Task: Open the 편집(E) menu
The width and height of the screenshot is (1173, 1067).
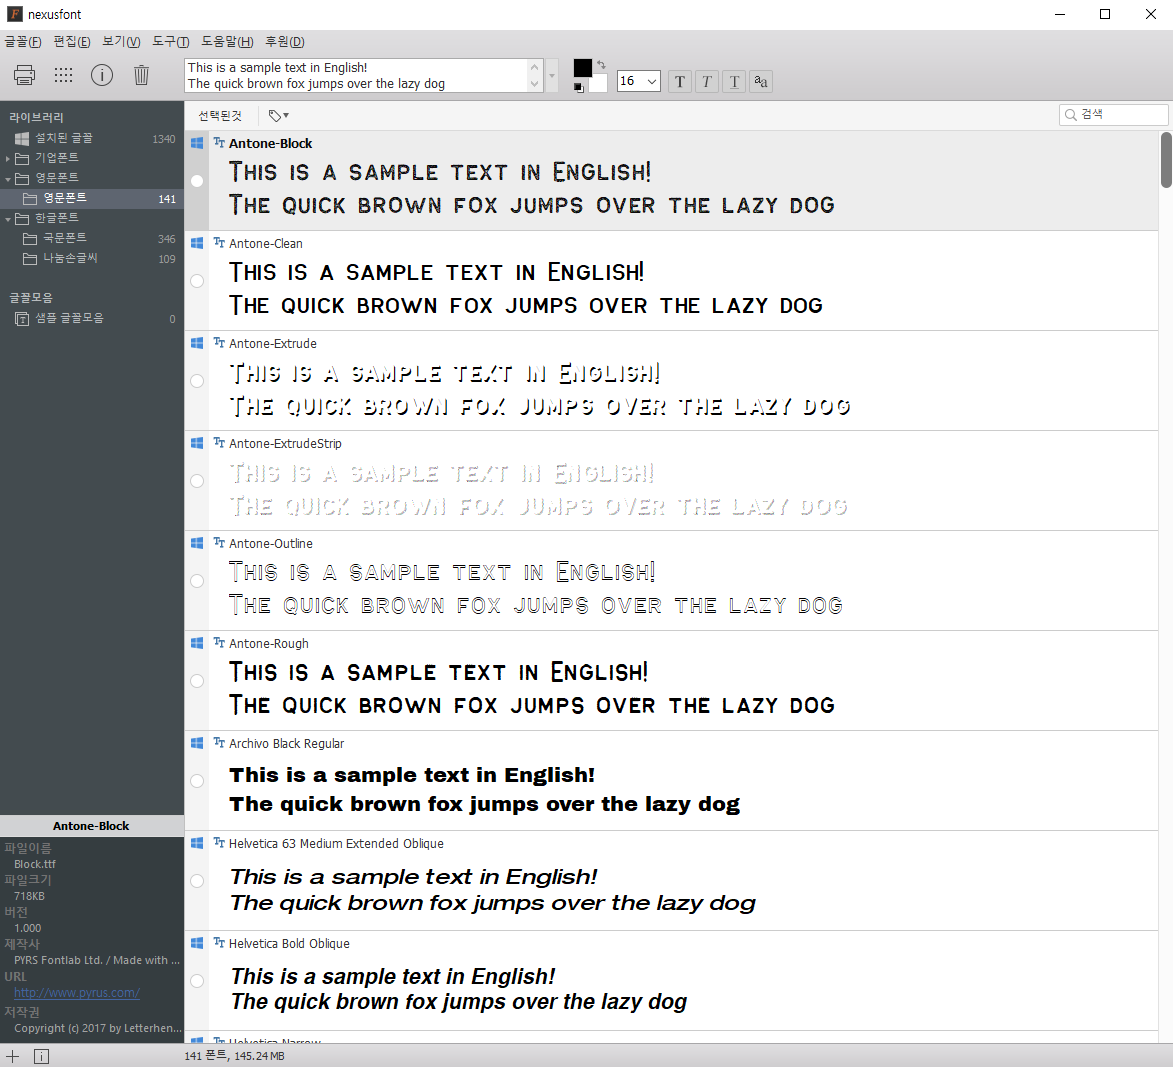Action: tap(72, 42)
